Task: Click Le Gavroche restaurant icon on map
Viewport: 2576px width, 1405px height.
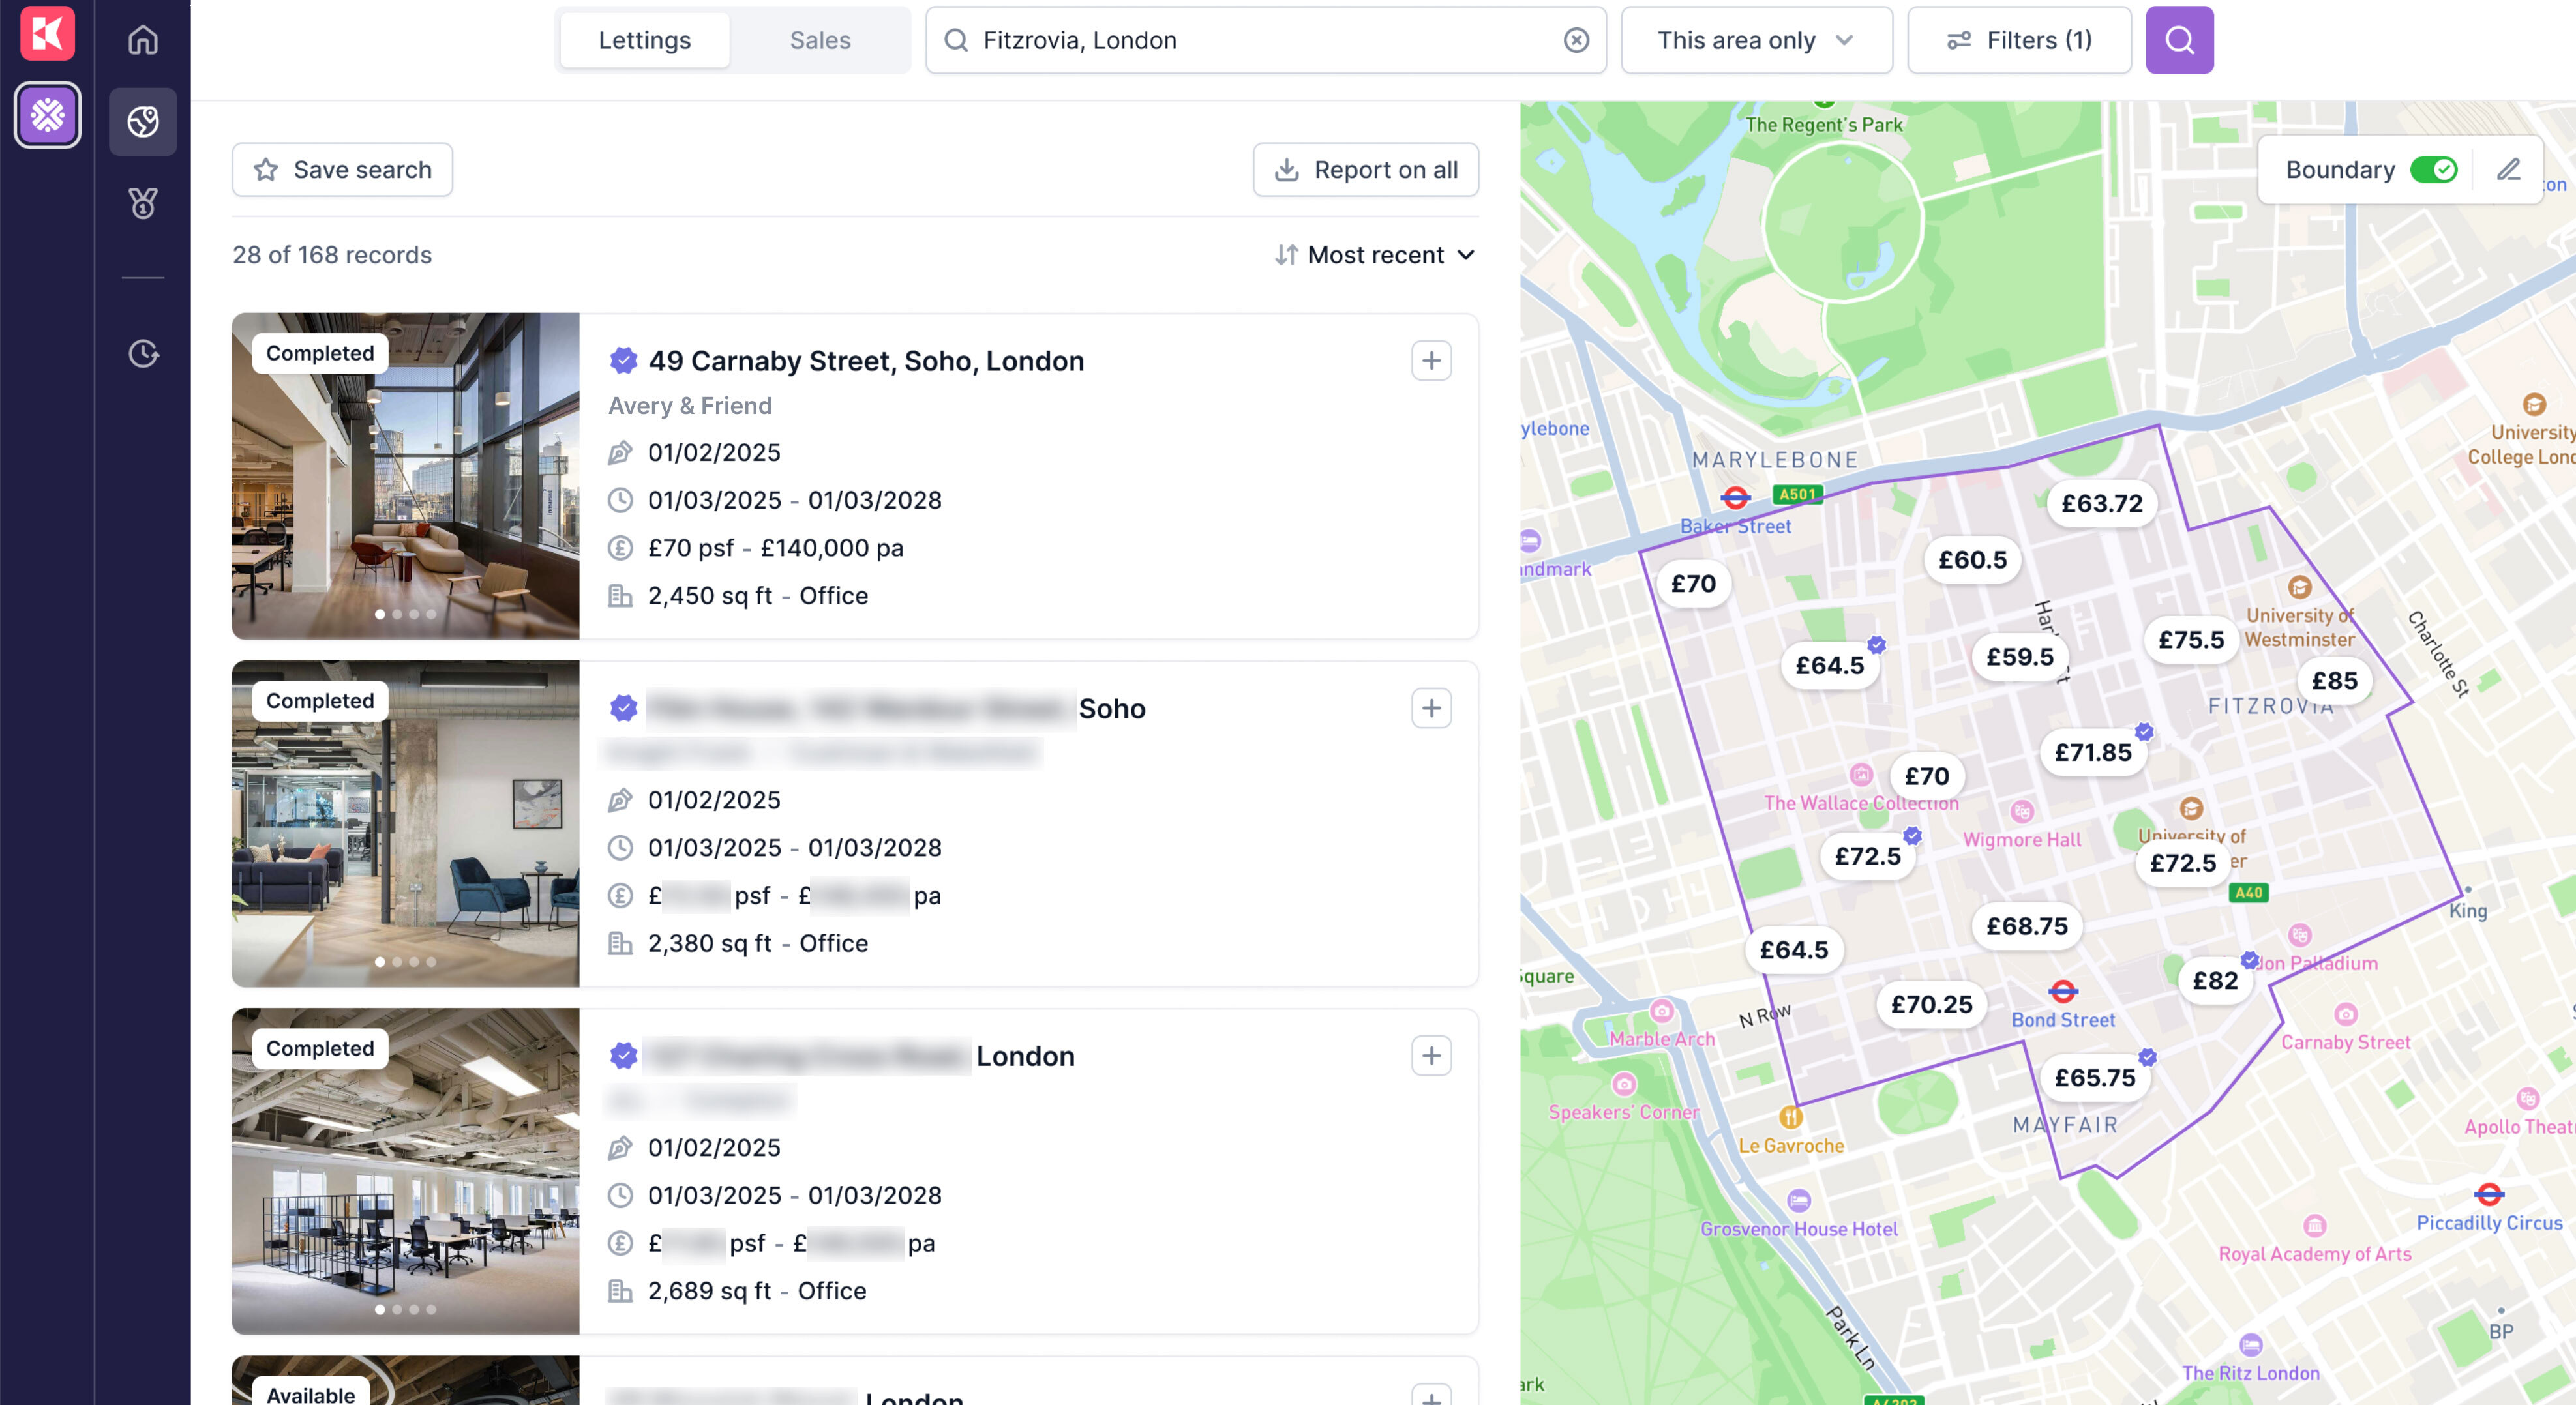Action: 1790,1117
